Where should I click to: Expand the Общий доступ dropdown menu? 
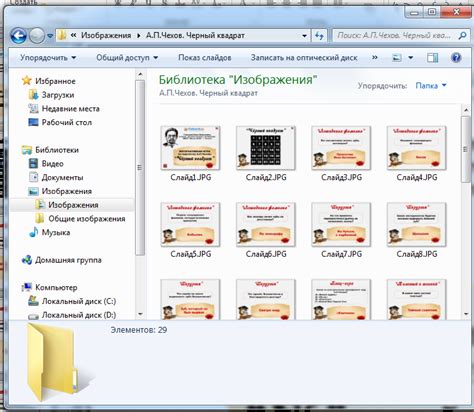tap(127, 58)
